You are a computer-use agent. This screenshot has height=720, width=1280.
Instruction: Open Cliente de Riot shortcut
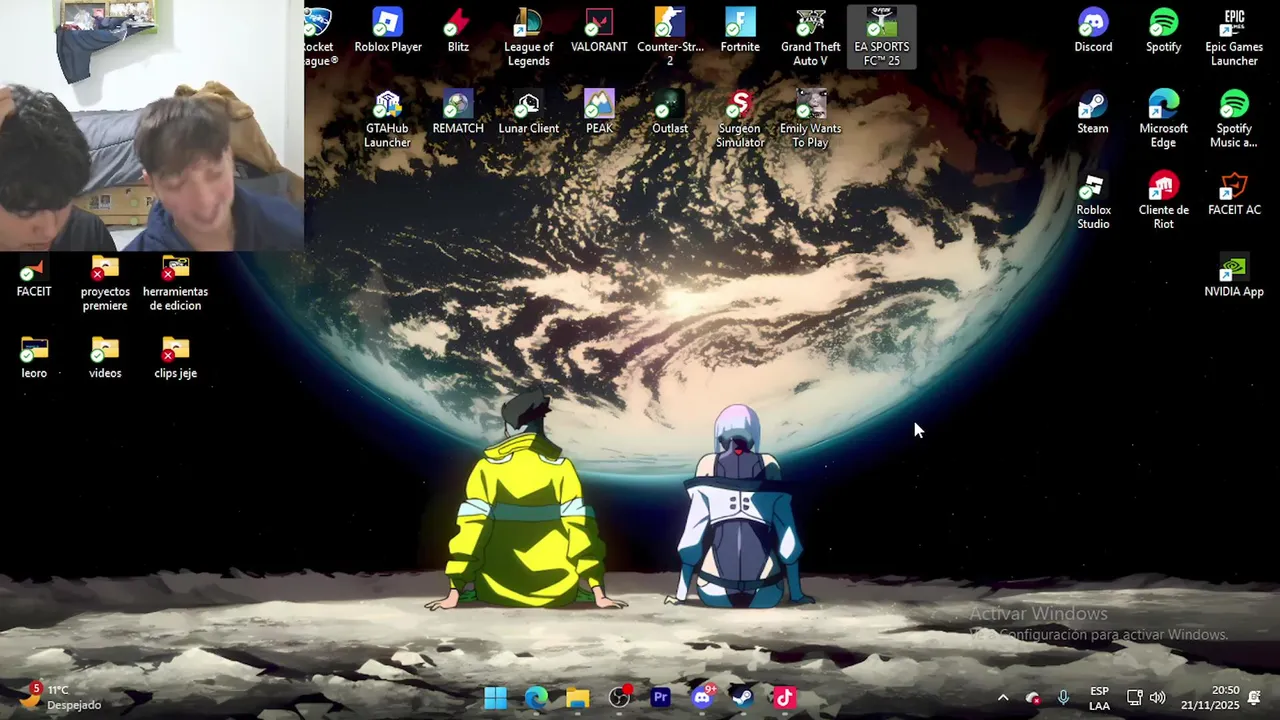click(1164, 202)
